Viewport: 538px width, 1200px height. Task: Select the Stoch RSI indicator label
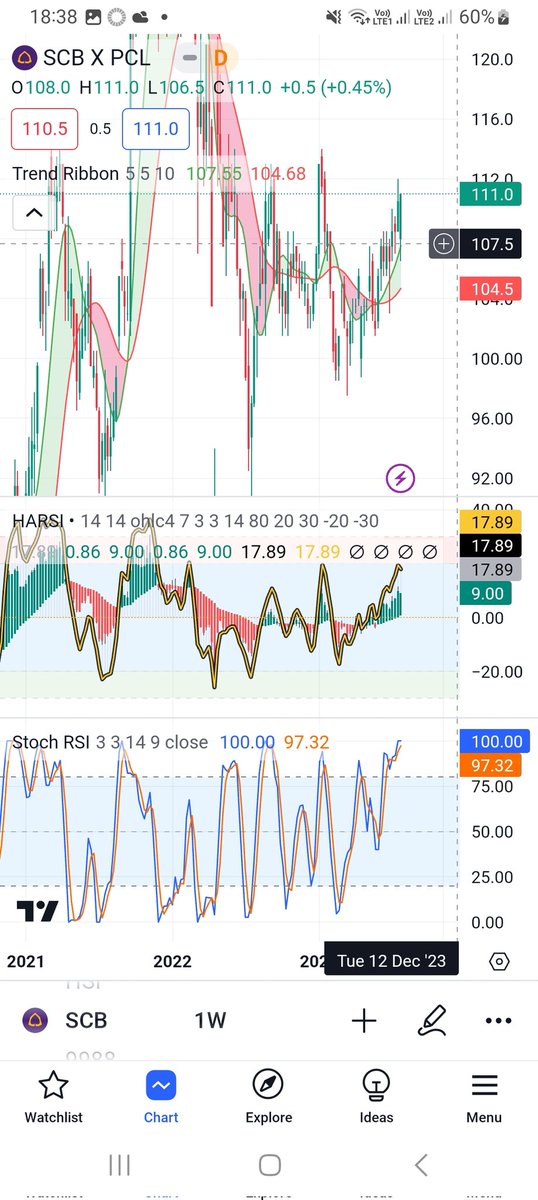[x=50, y=742]
